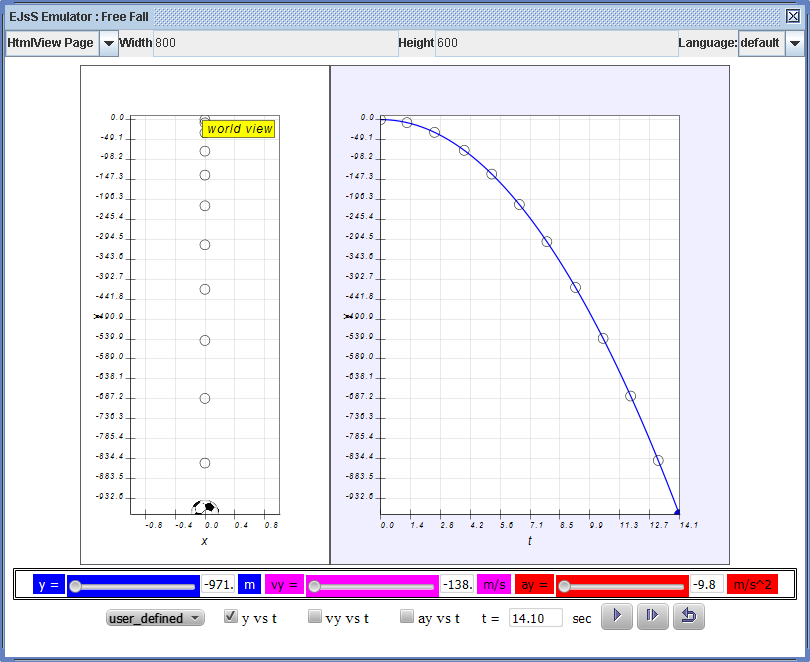Click the soccer ball in world view

coord(205,508)
